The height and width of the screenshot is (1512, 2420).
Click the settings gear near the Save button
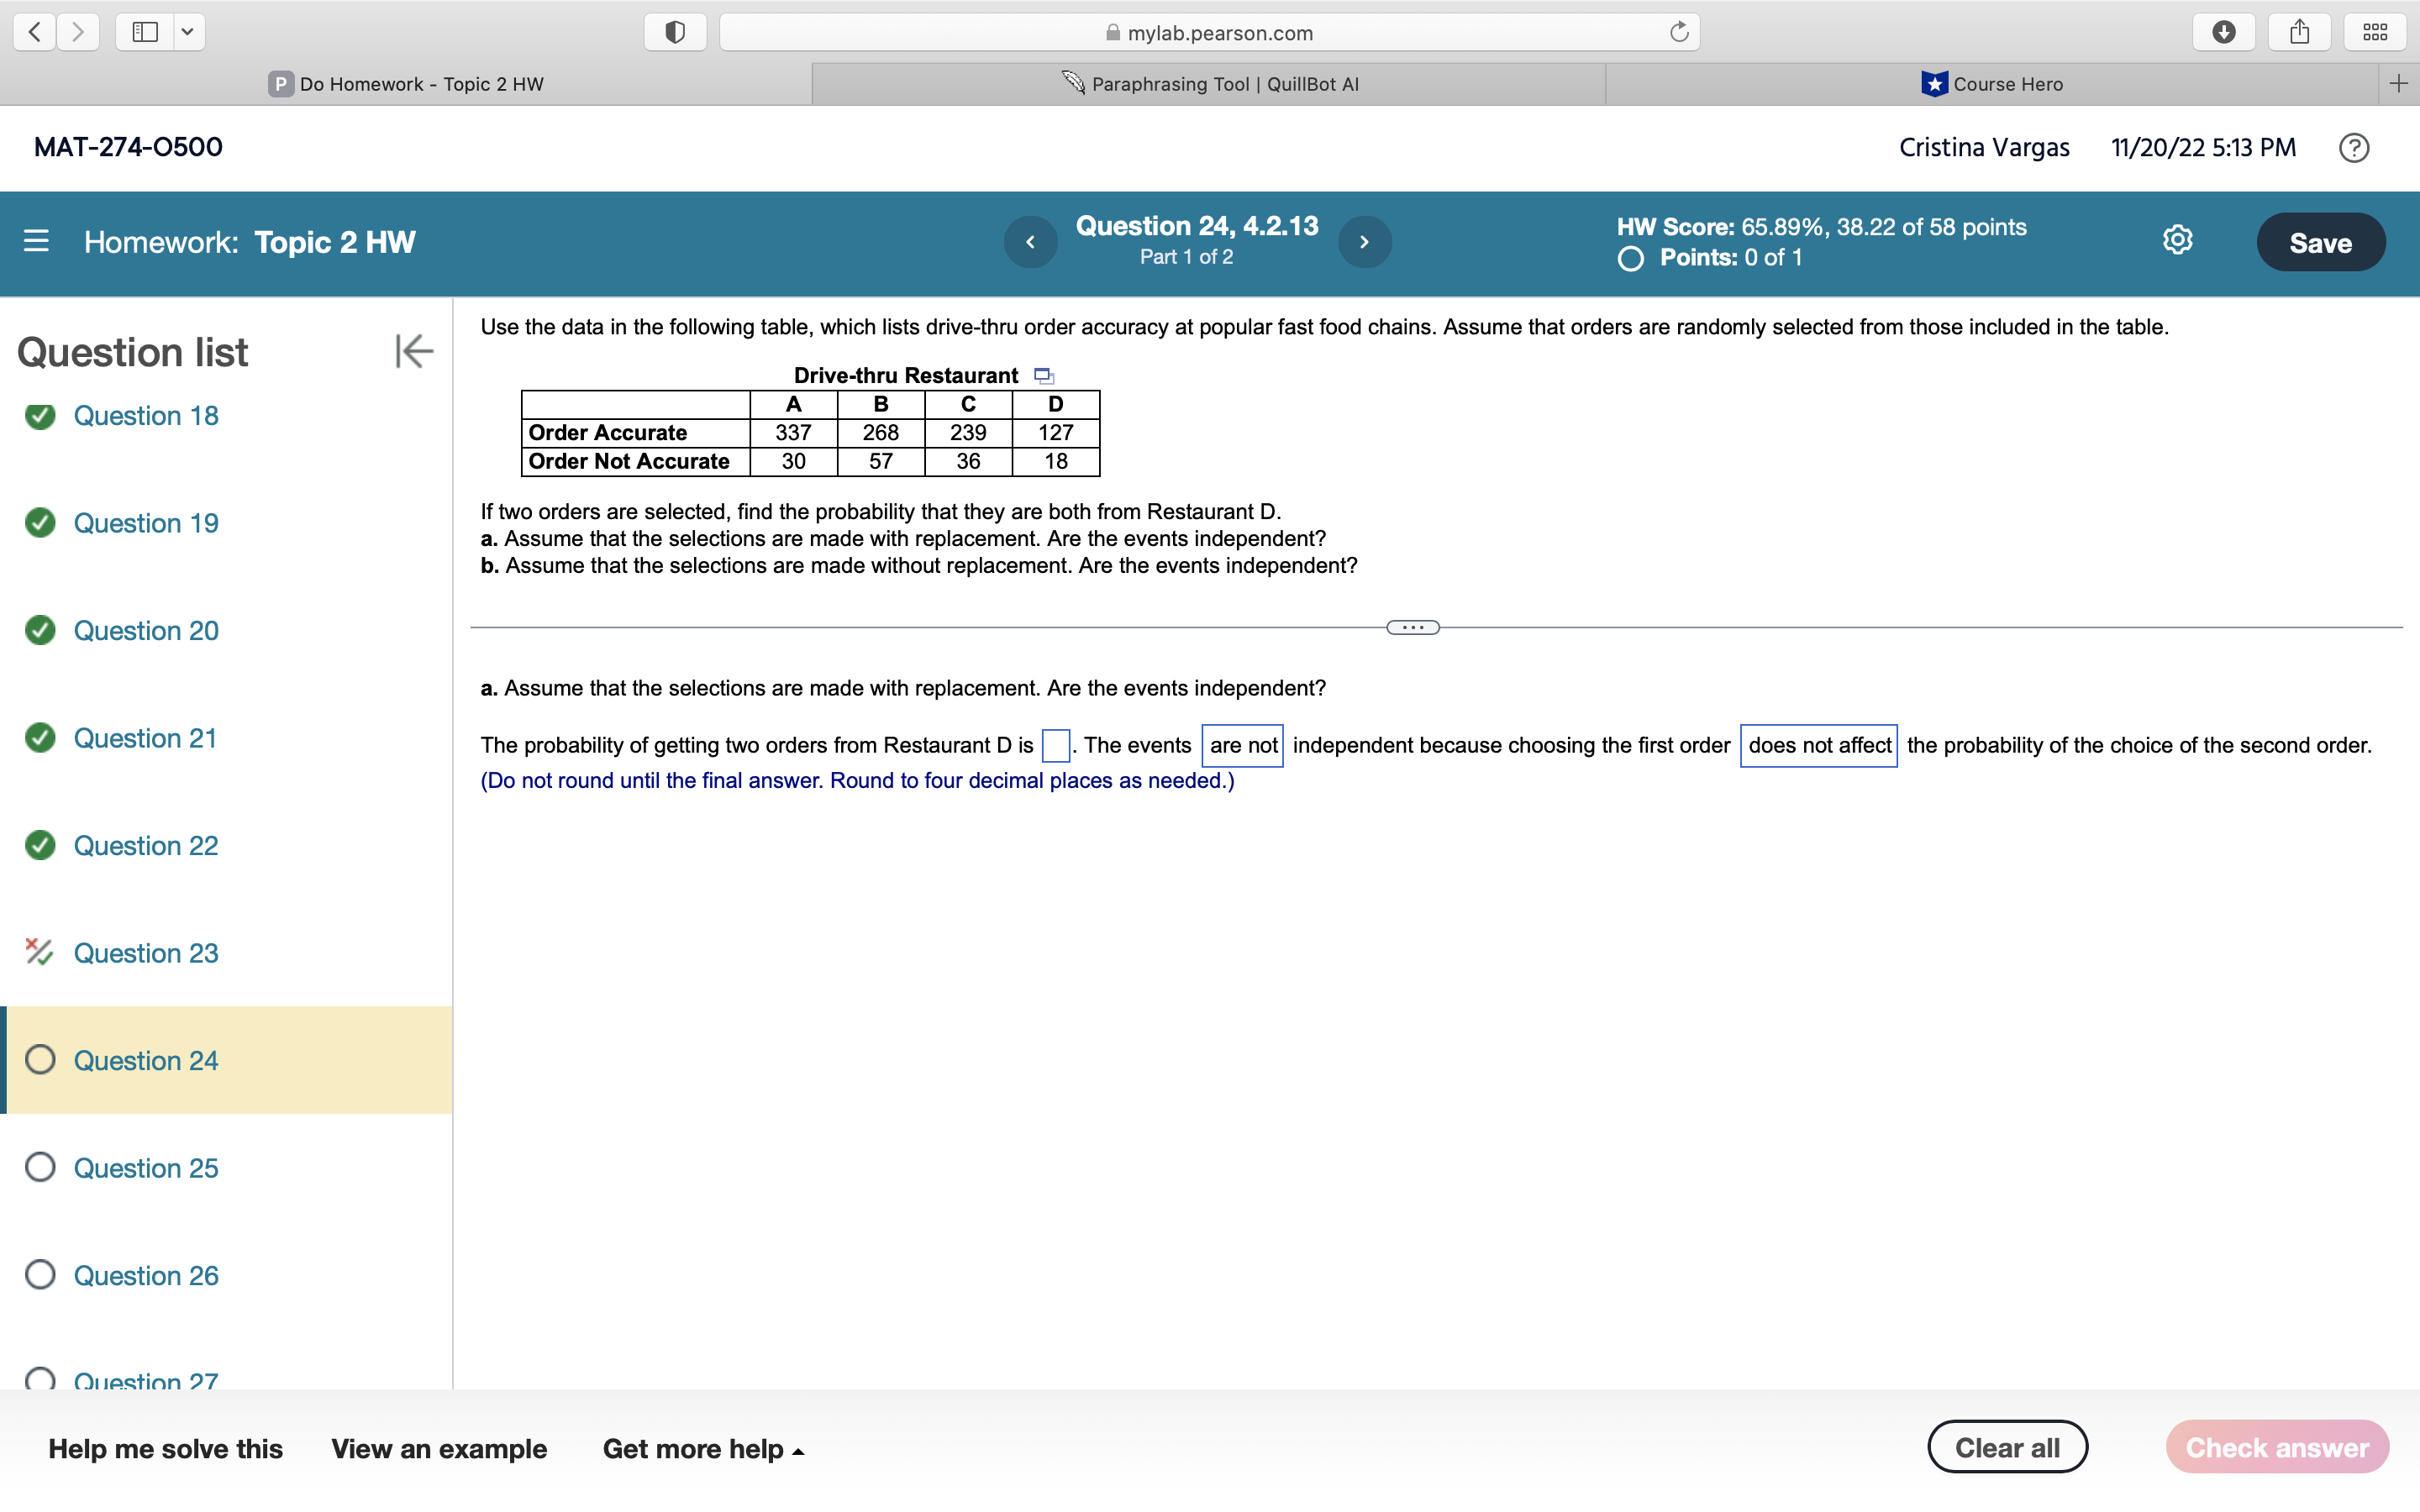(2176, 240)
